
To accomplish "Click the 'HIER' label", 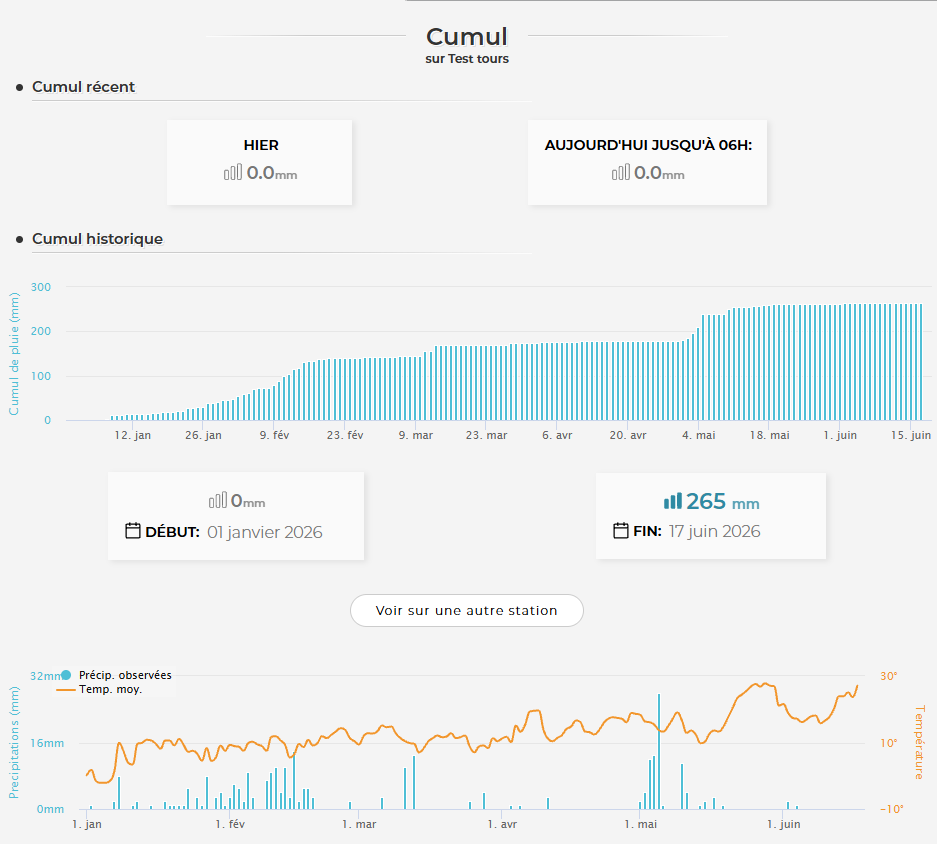I will (x=261, y=145).
